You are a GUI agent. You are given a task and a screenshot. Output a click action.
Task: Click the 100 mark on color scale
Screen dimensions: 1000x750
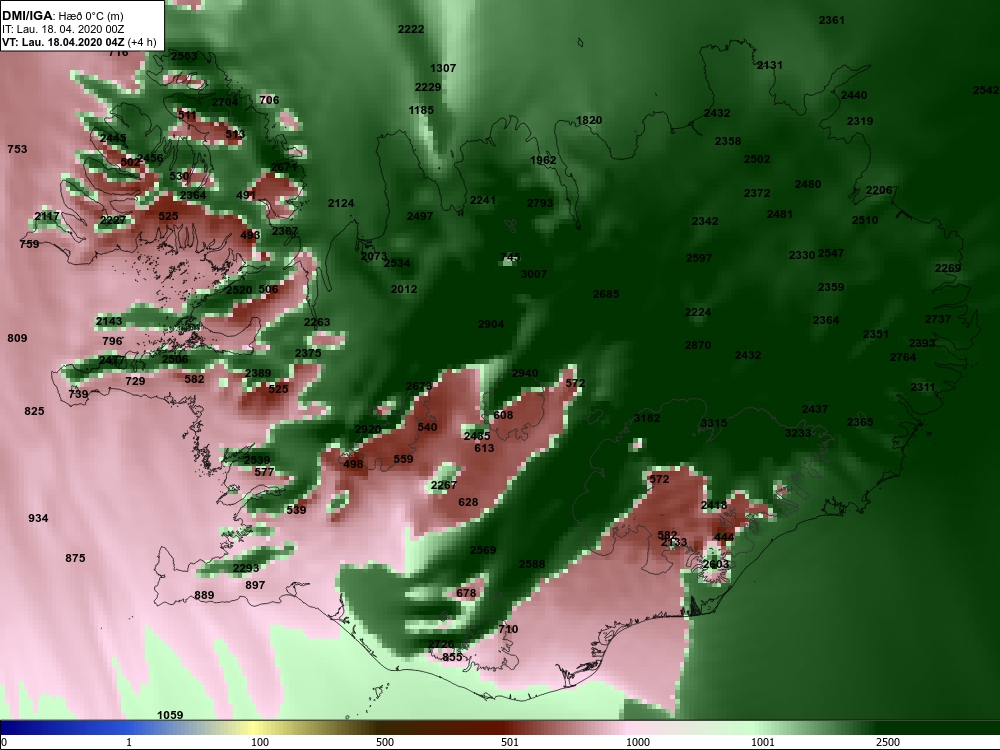[x=260, y=742]
